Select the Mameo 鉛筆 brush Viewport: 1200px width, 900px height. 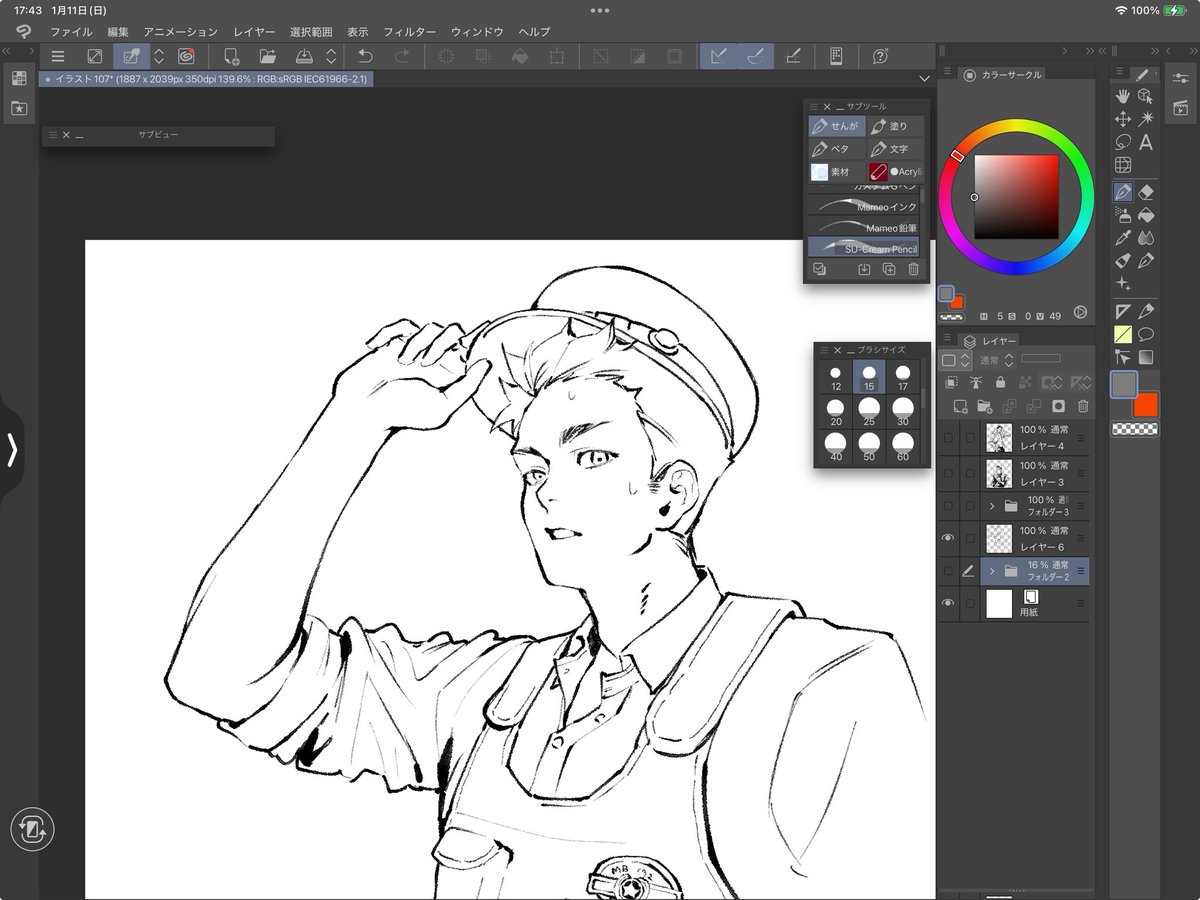864,228
